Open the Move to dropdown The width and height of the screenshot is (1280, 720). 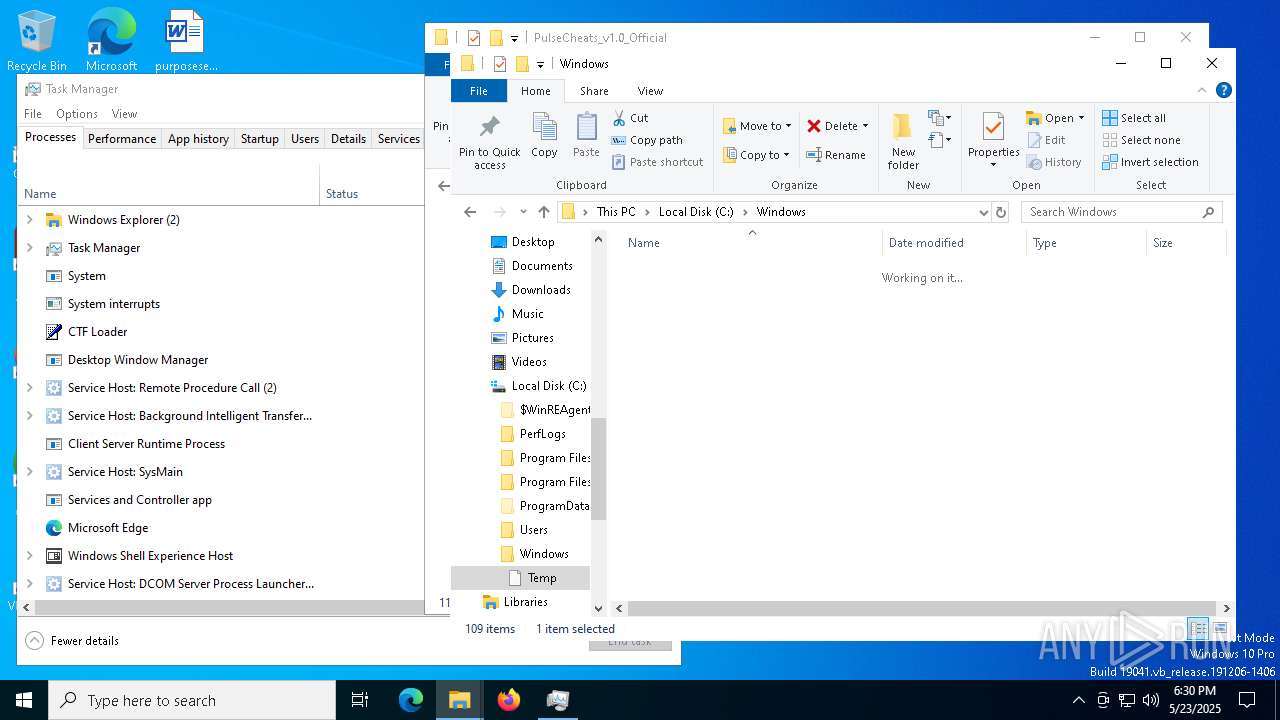click(x=757, y=126)
